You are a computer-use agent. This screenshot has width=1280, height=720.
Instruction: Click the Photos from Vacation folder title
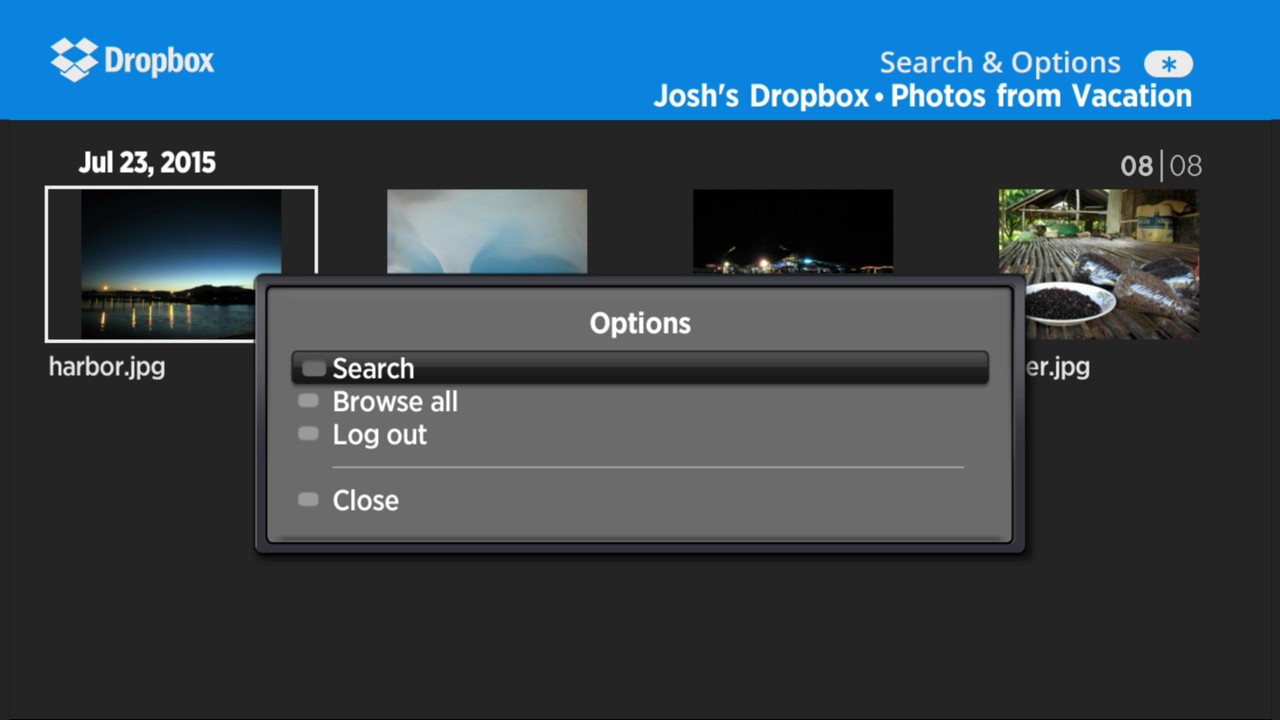click(1041, 97)
